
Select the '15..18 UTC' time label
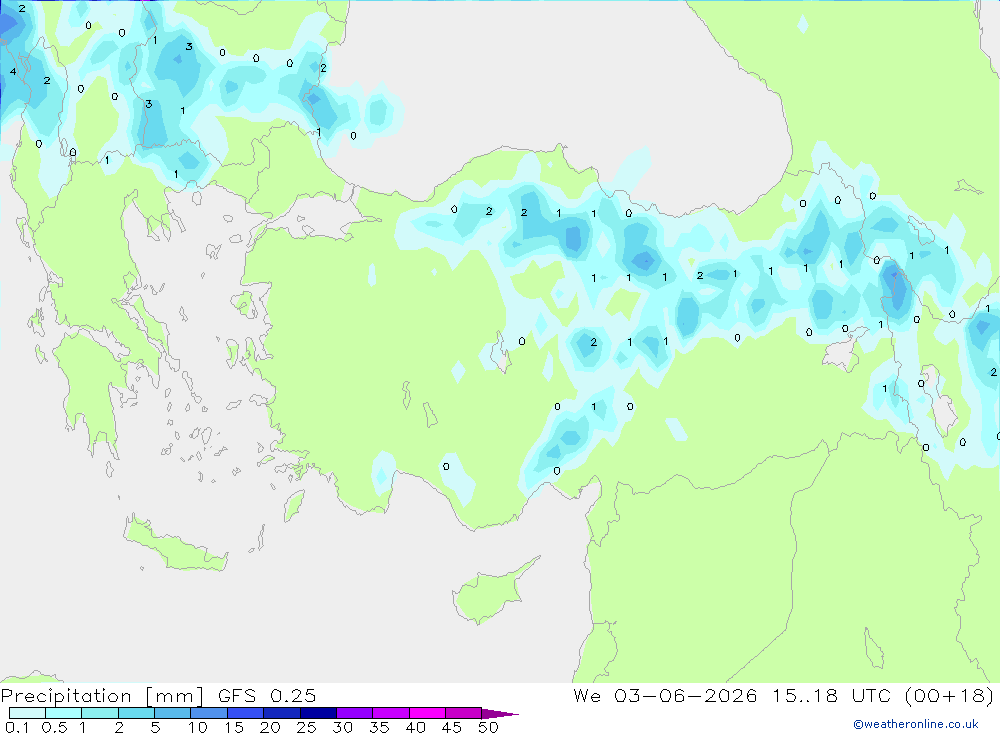pyautogui.click(x=832, y=695)
